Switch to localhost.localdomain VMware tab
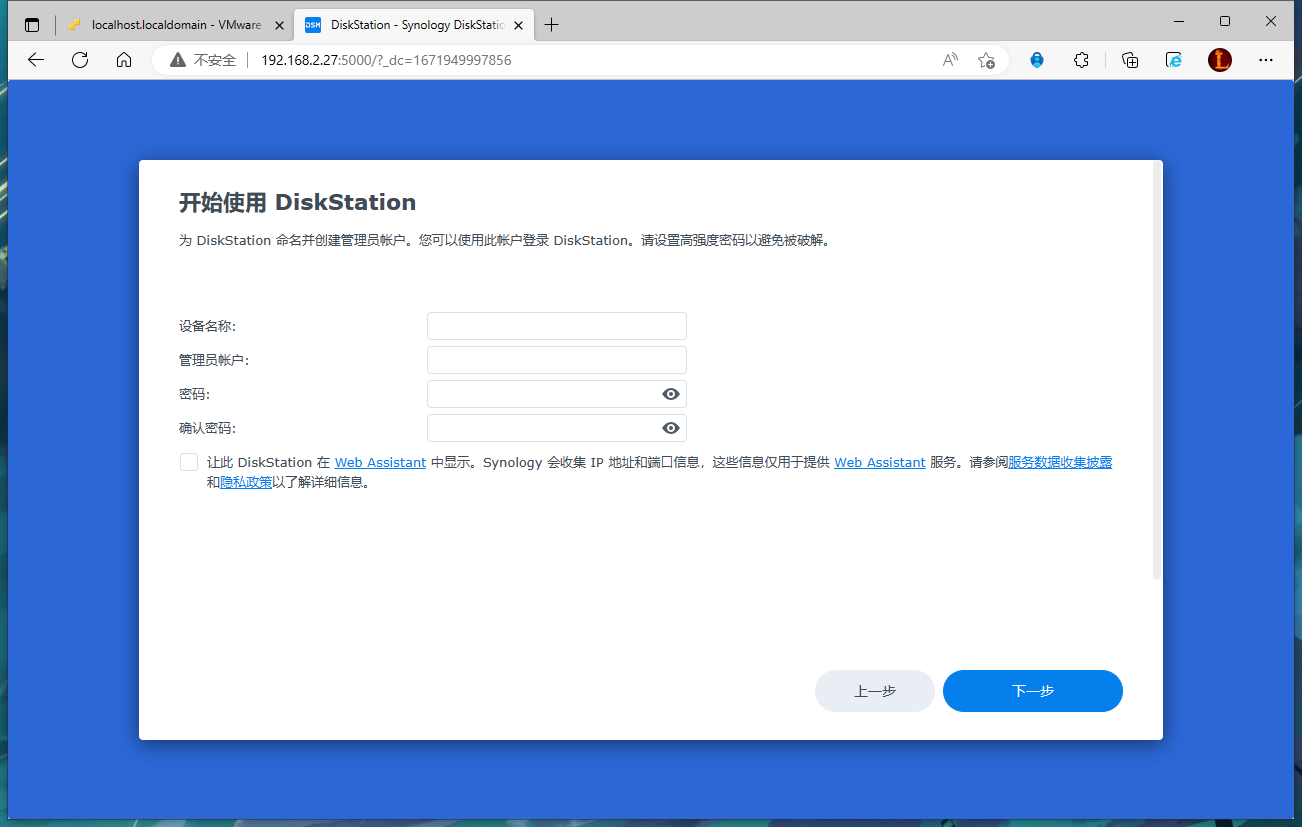Screen dimensions: 1302x827 click(x=175, y=25)
